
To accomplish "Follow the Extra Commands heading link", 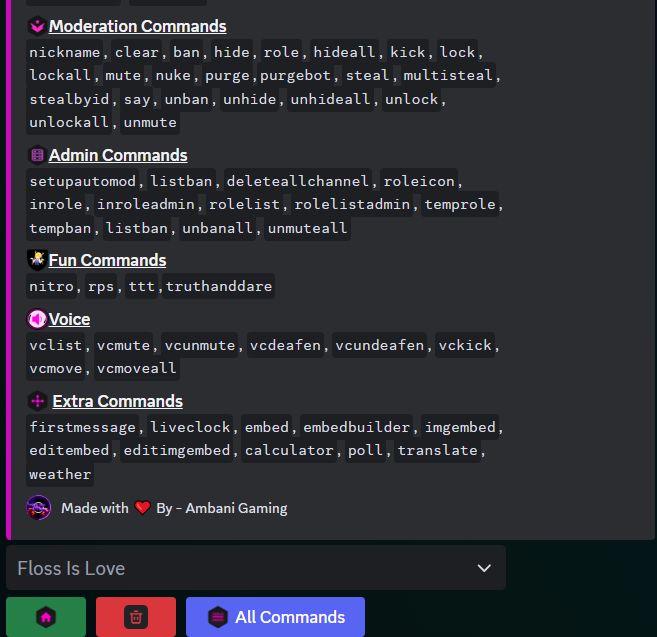I will pyautogui.click(x=117, y=401).
